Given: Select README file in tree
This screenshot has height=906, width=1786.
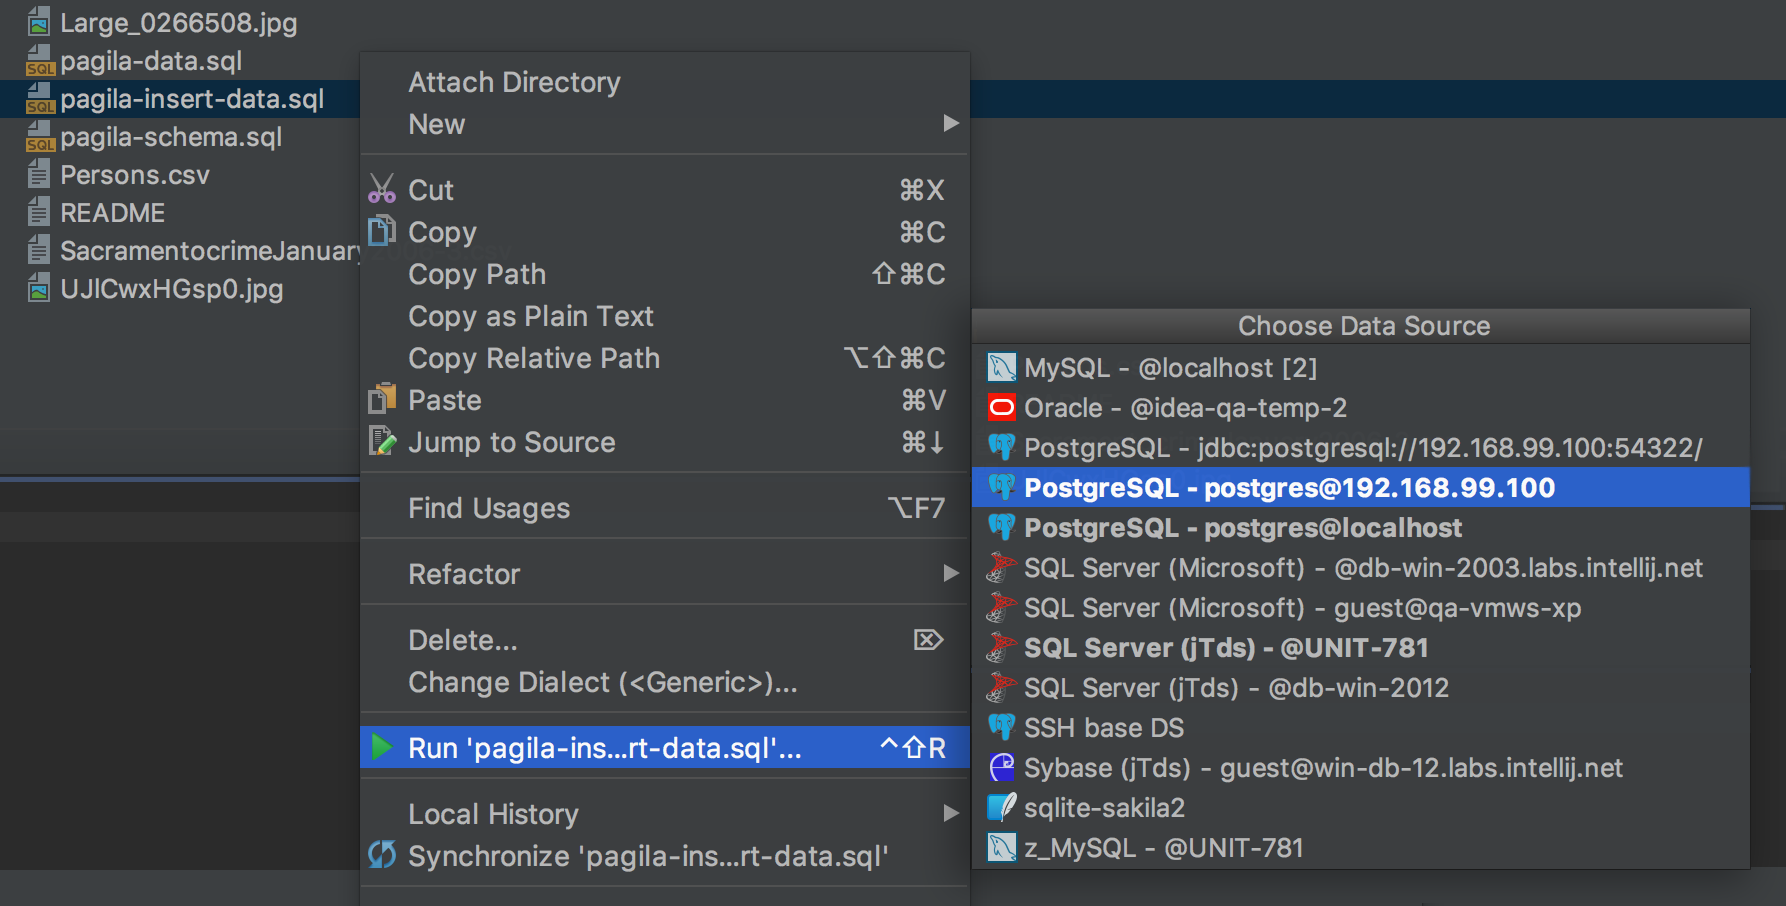Looking at the screenshot, I should pyautogui.click(x=112, y=213).
